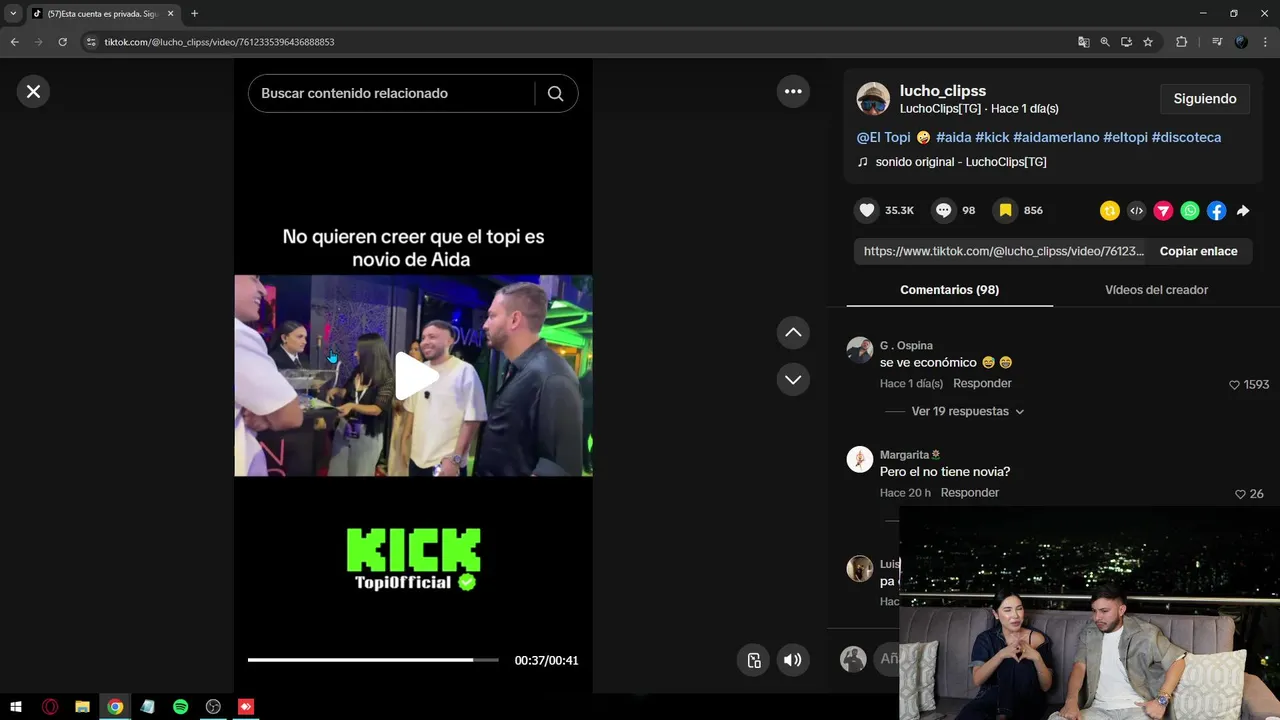
Task: Open comments via speech bubble icon
Action: [943, 210]
